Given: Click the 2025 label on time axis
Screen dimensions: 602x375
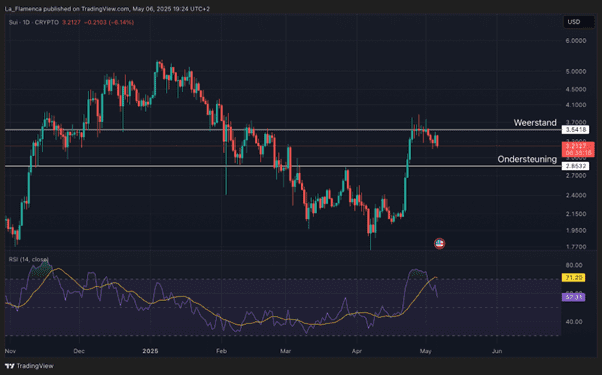Looking at the screenshot, I should tap(150, 351).
